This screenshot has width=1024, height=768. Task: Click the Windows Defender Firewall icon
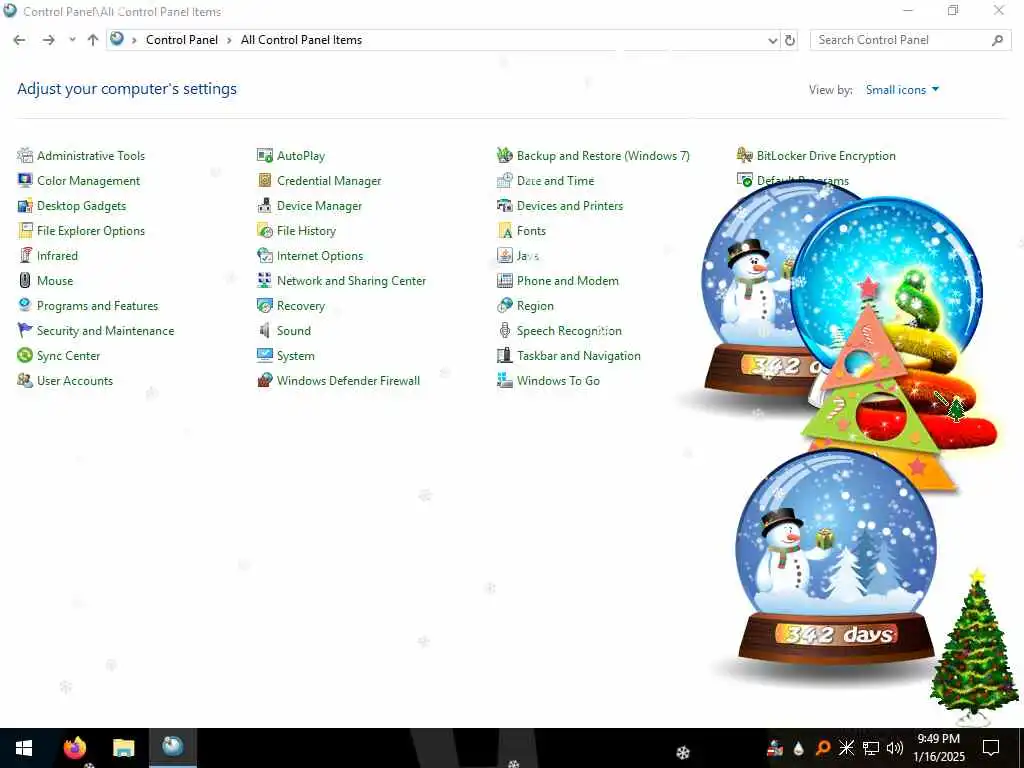point(264,380)
